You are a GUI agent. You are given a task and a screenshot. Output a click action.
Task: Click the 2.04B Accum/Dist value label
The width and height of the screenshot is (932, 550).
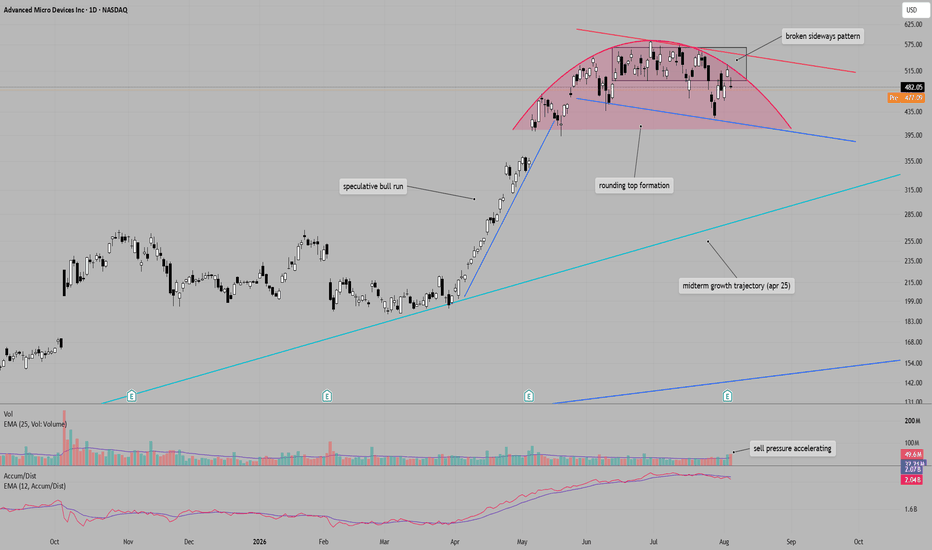(912, 480)
